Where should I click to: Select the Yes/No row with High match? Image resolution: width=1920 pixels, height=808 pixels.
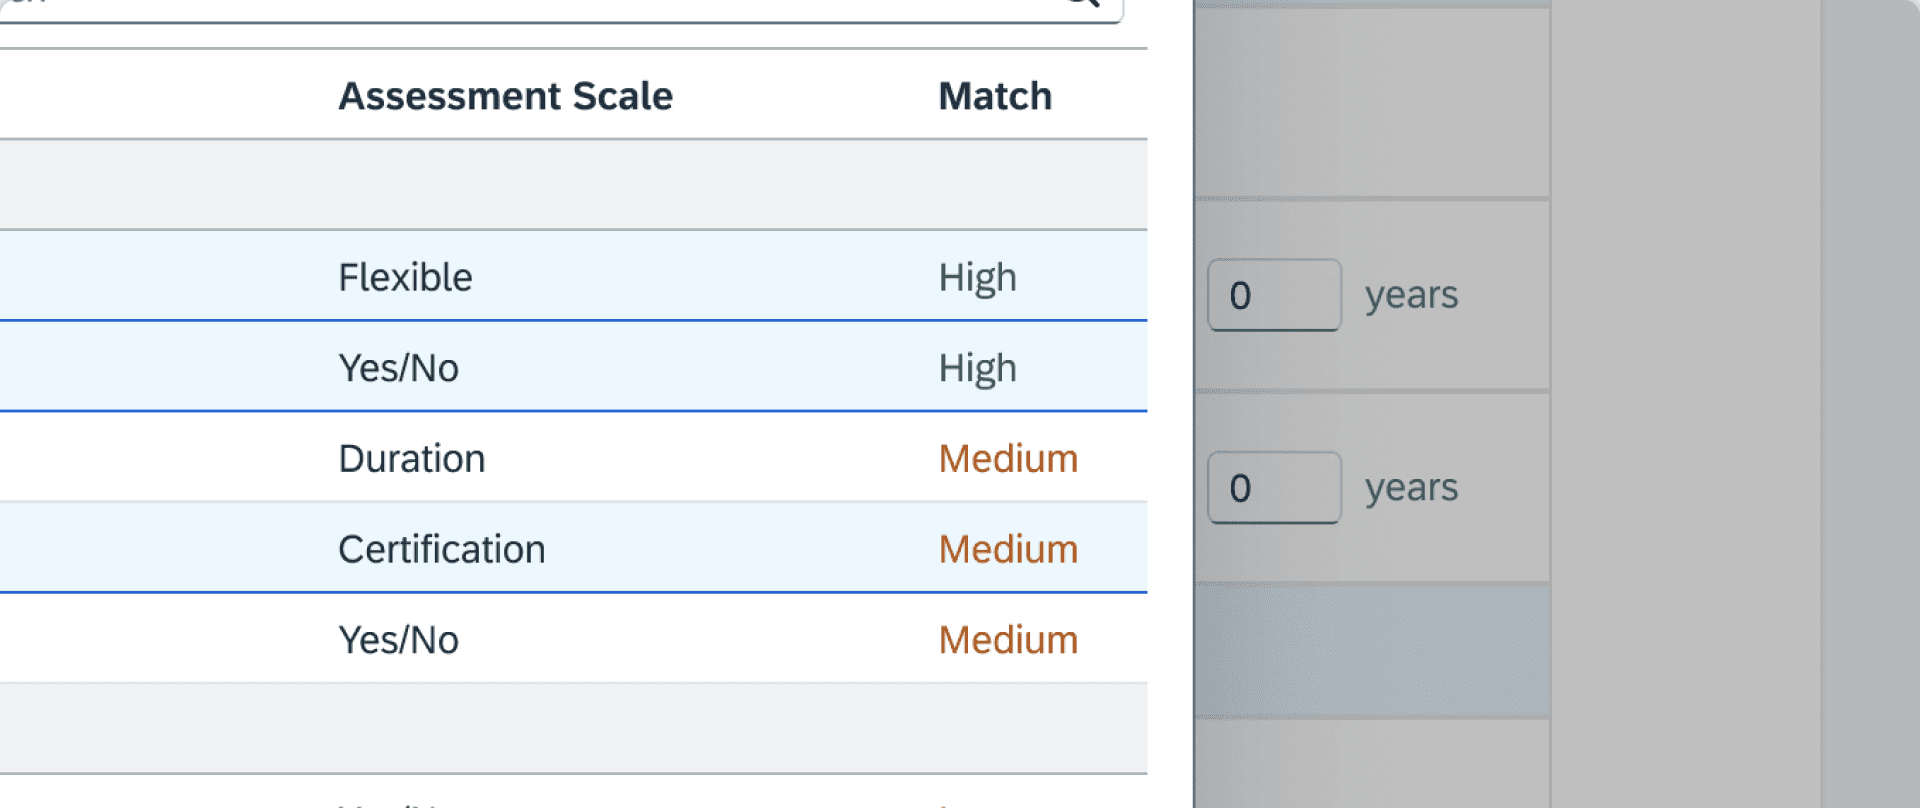pos(398,368)
